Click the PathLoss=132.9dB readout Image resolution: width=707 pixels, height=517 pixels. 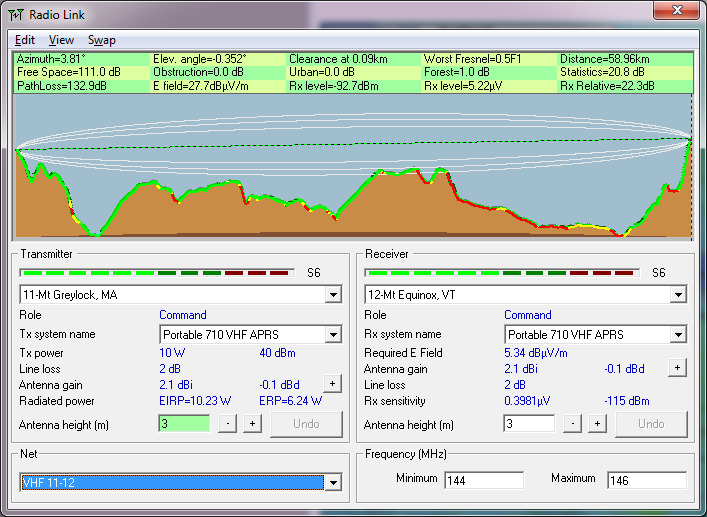click(x=62, y=86)
